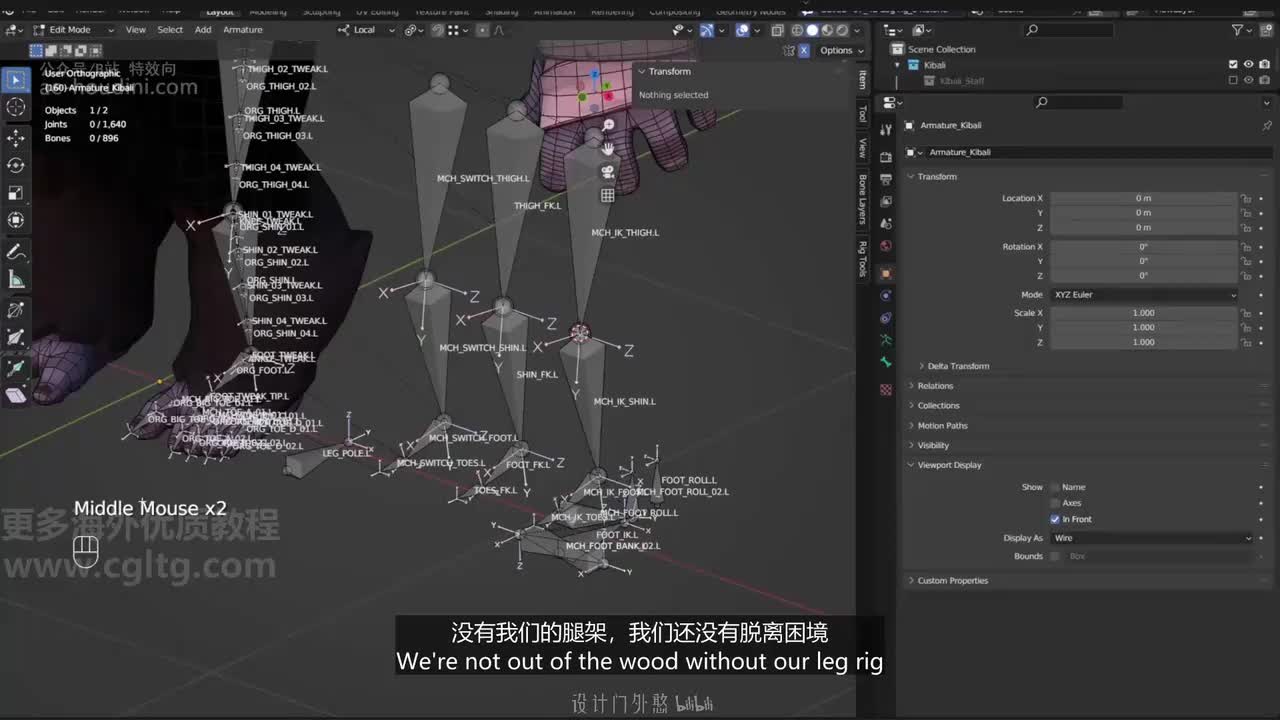
Task: Open rotation Mode XYZ Euler dropdown
Action: [x=1144, y=295]
